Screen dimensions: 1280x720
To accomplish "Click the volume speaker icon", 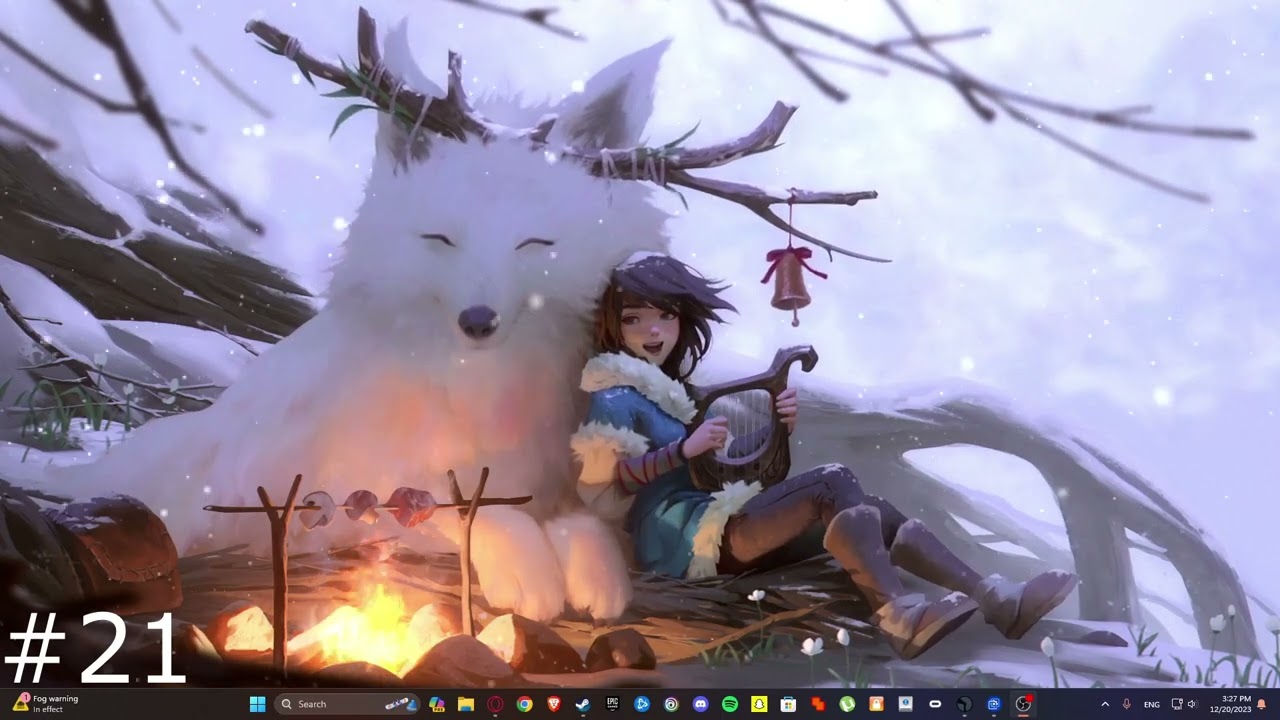I will click(x=1192, y=704).
